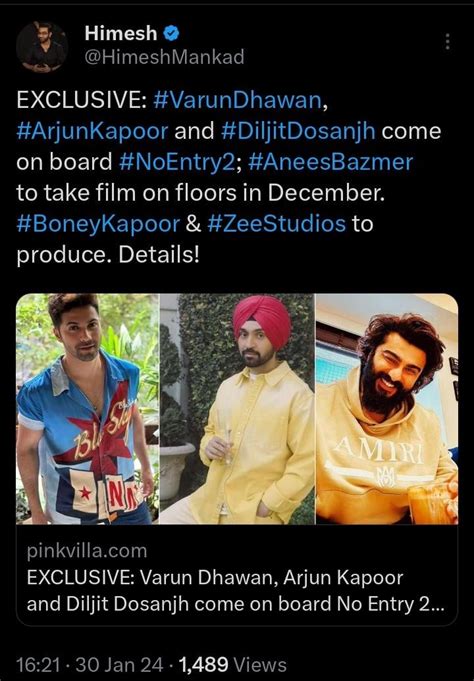View the 1,489 Views count
The height and width of the screenshot is (681, 474).
(233, 664)
